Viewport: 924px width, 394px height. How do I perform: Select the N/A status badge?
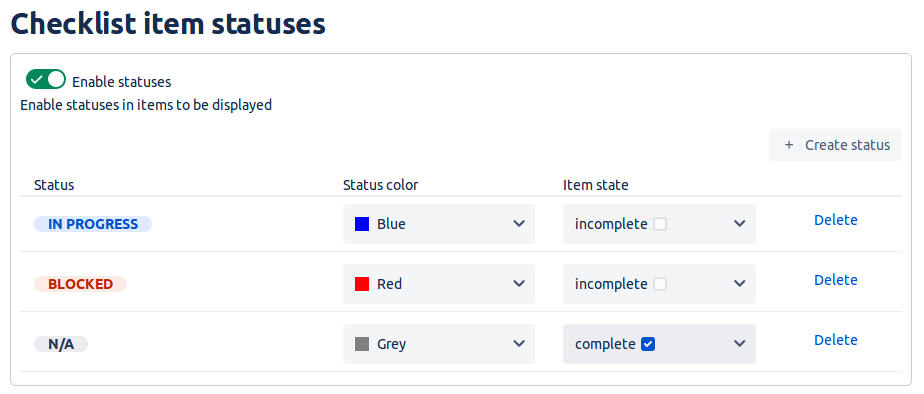click(x=61, y=344)
